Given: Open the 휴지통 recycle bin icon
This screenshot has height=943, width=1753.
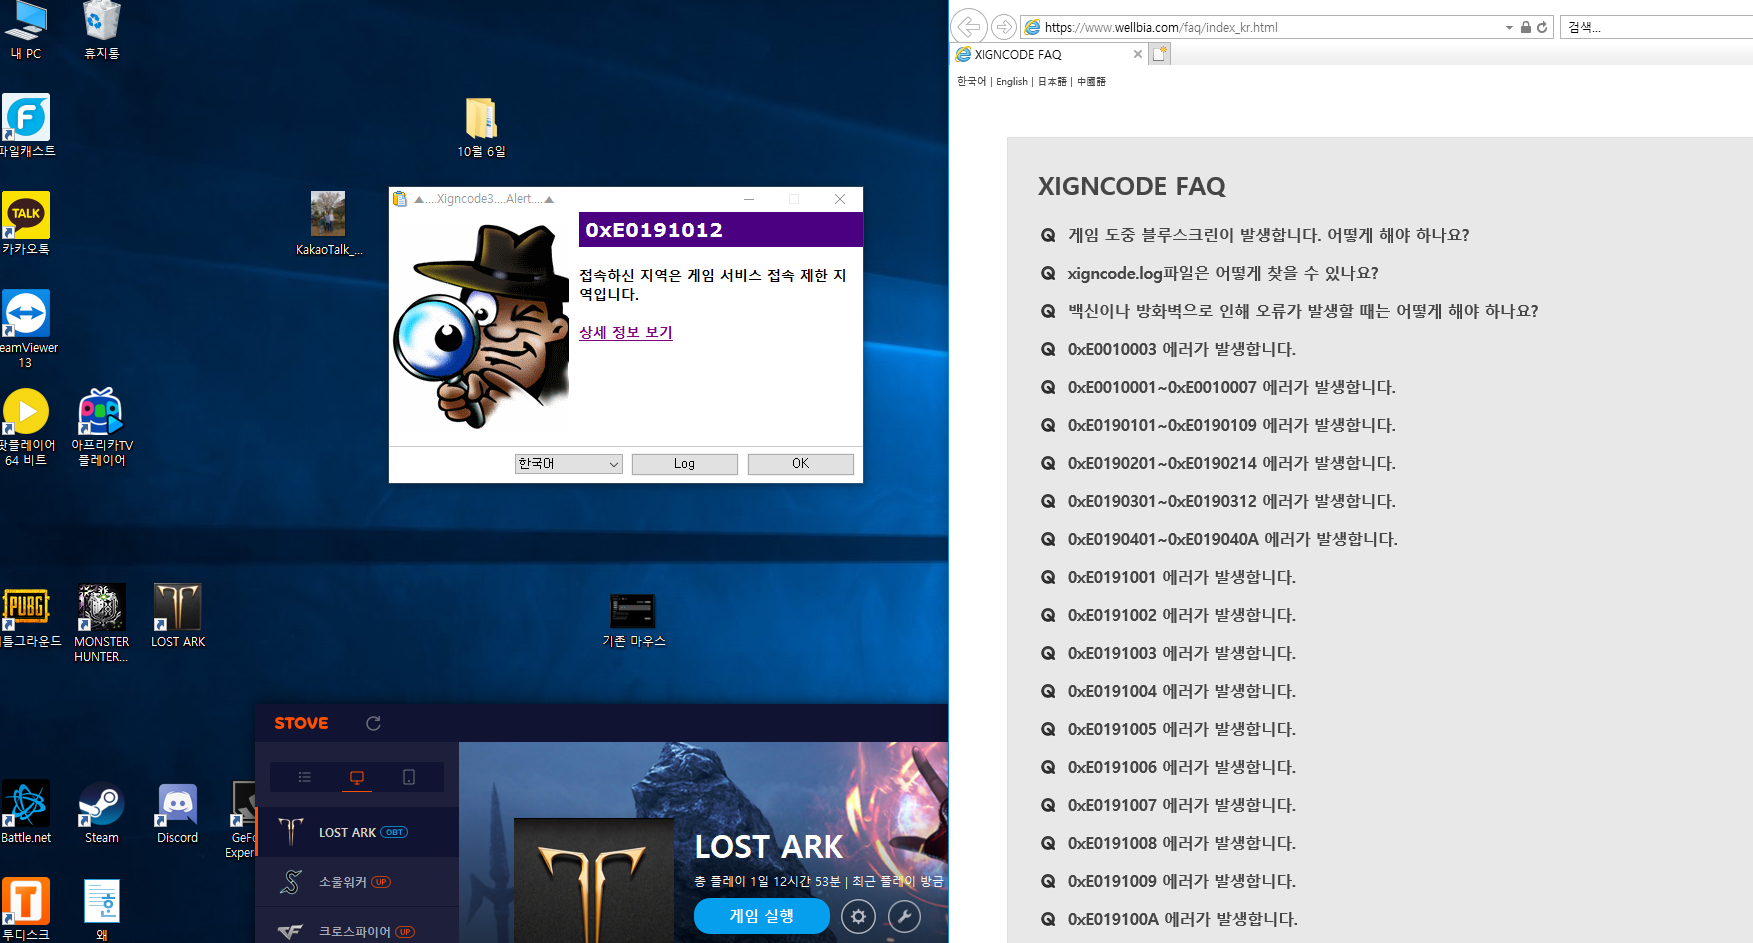Looking at the screenshot, I should coord(102,30).
